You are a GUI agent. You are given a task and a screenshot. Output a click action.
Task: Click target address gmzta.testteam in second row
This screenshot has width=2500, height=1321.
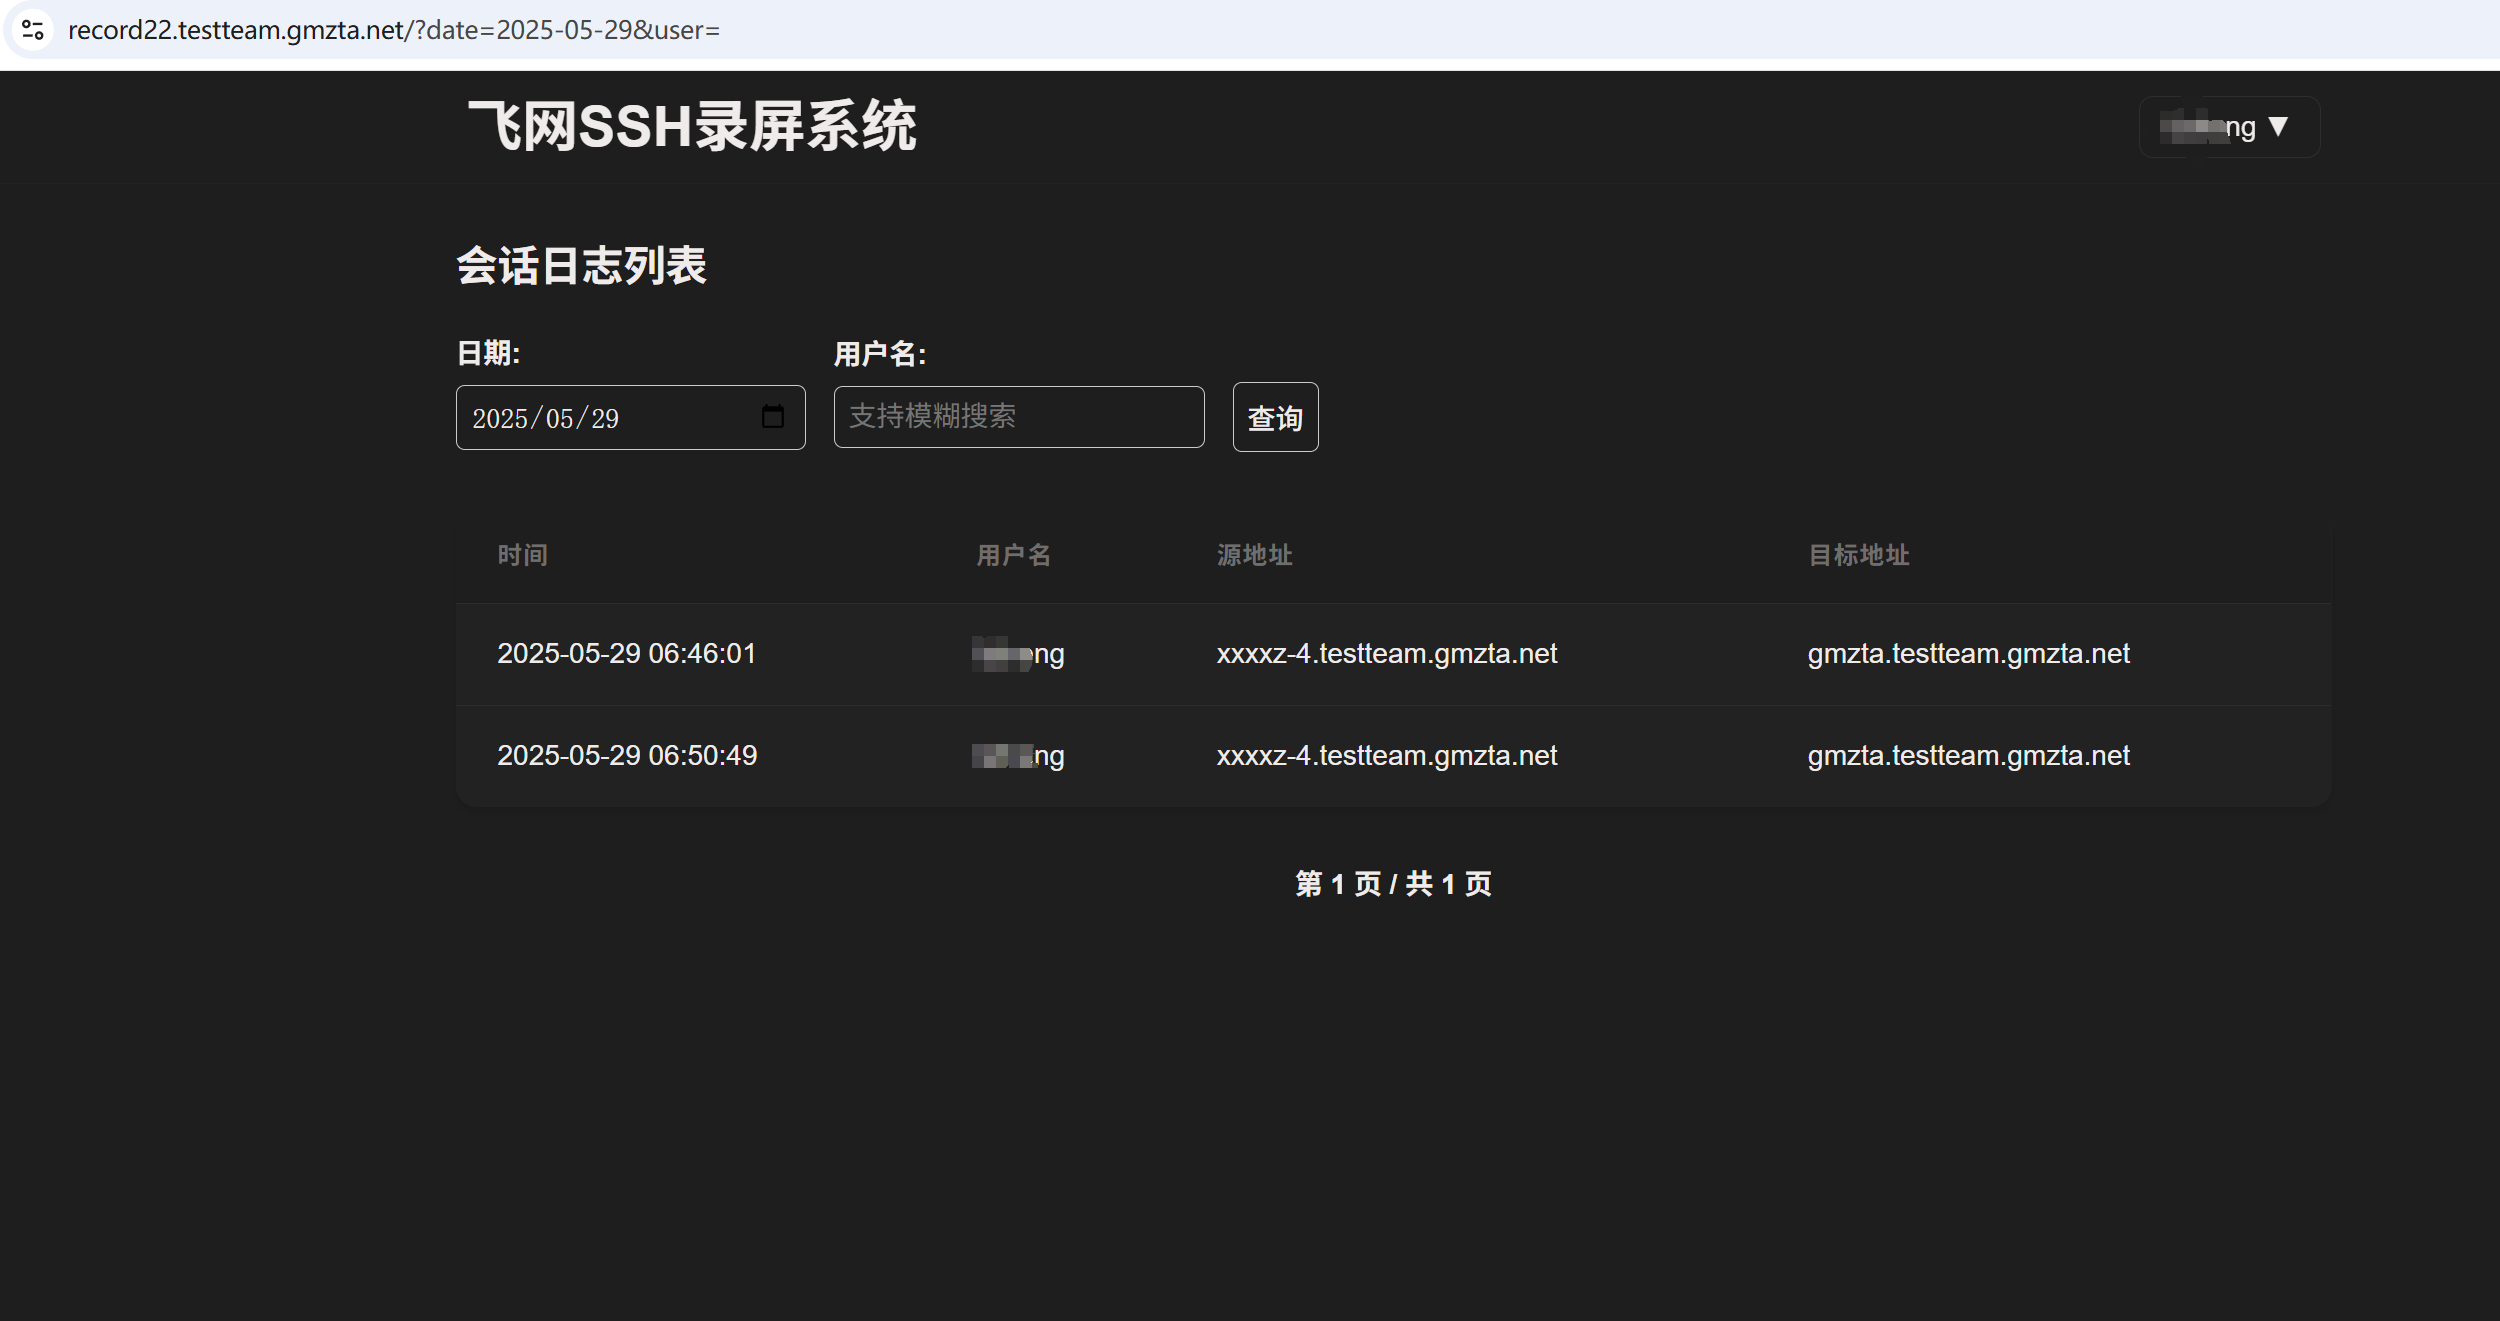click(x=1967, y=756)
